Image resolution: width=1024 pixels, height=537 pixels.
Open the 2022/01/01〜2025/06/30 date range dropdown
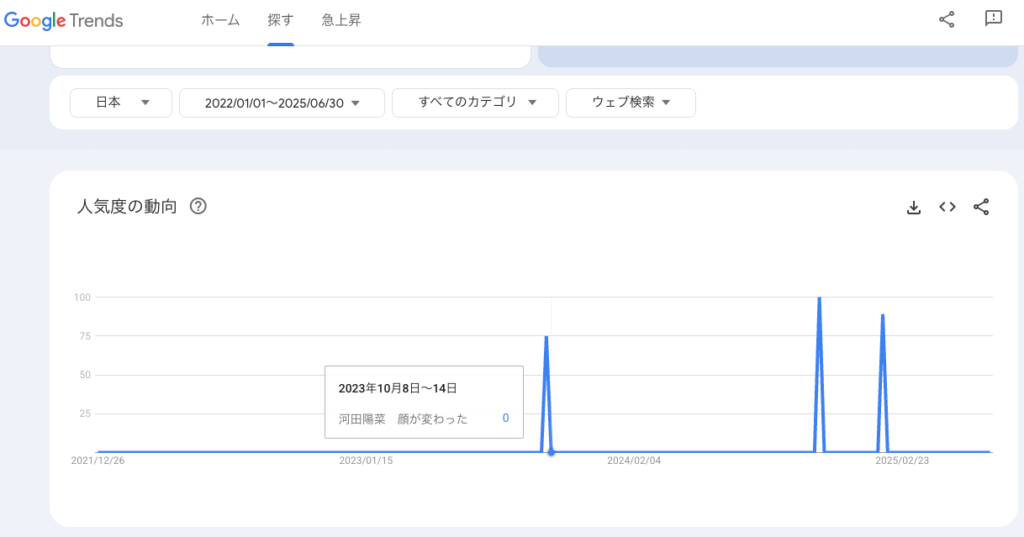coord(281,102)
